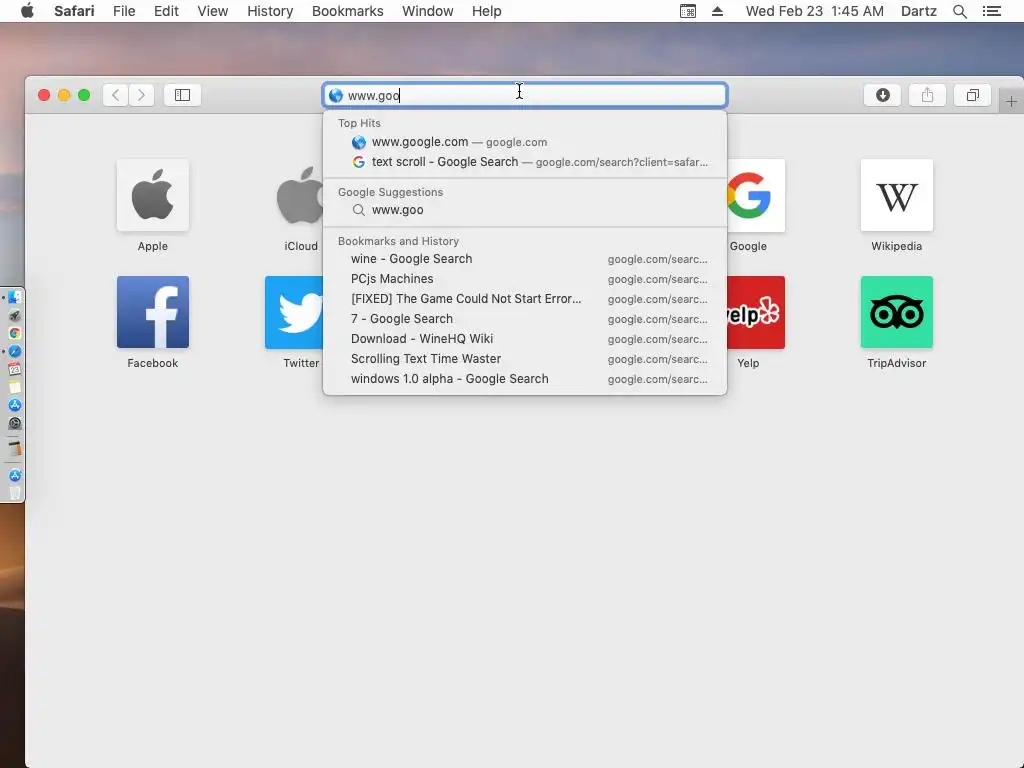Open the Bookmarks menu

[347, 11]
